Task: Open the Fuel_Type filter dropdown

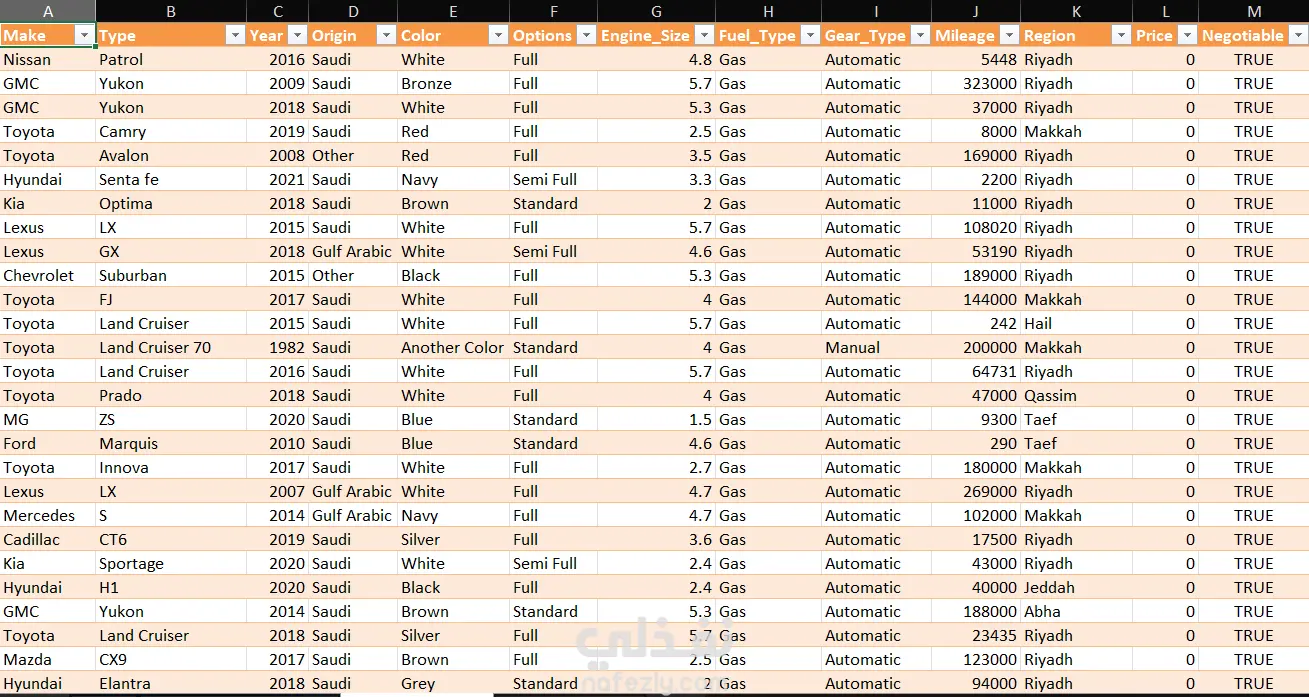Action: [810, 35]
